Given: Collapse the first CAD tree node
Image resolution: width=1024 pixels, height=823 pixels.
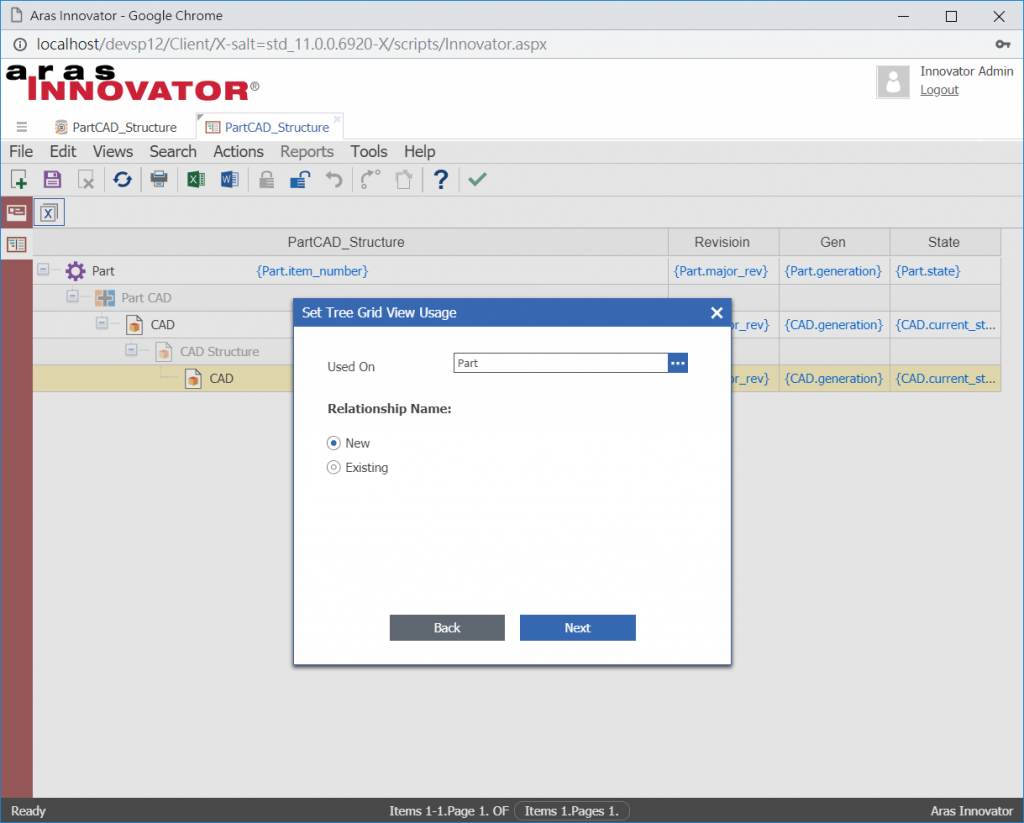Looking at the screenshot, I should click(102, 323).
